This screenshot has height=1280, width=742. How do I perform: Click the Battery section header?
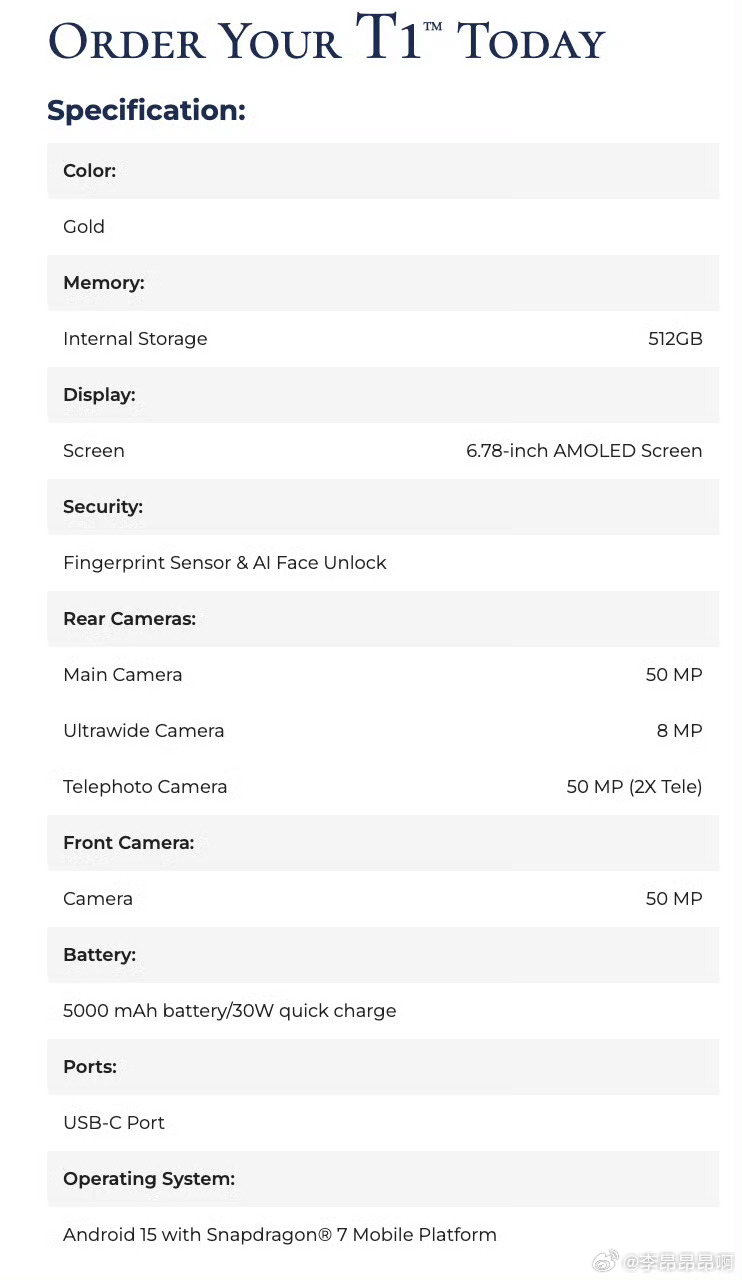point(383,955)
